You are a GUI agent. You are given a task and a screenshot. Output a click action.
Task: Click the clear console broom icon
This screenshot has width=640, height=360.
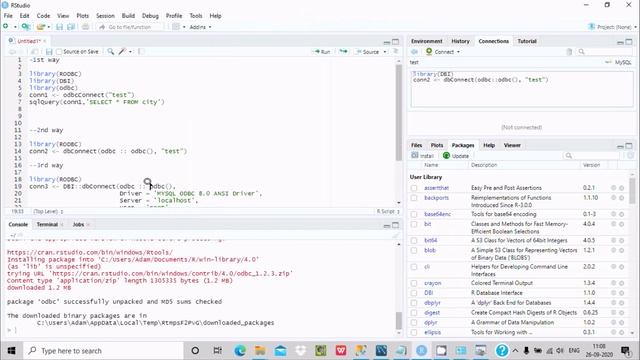[x=395, y=236]
